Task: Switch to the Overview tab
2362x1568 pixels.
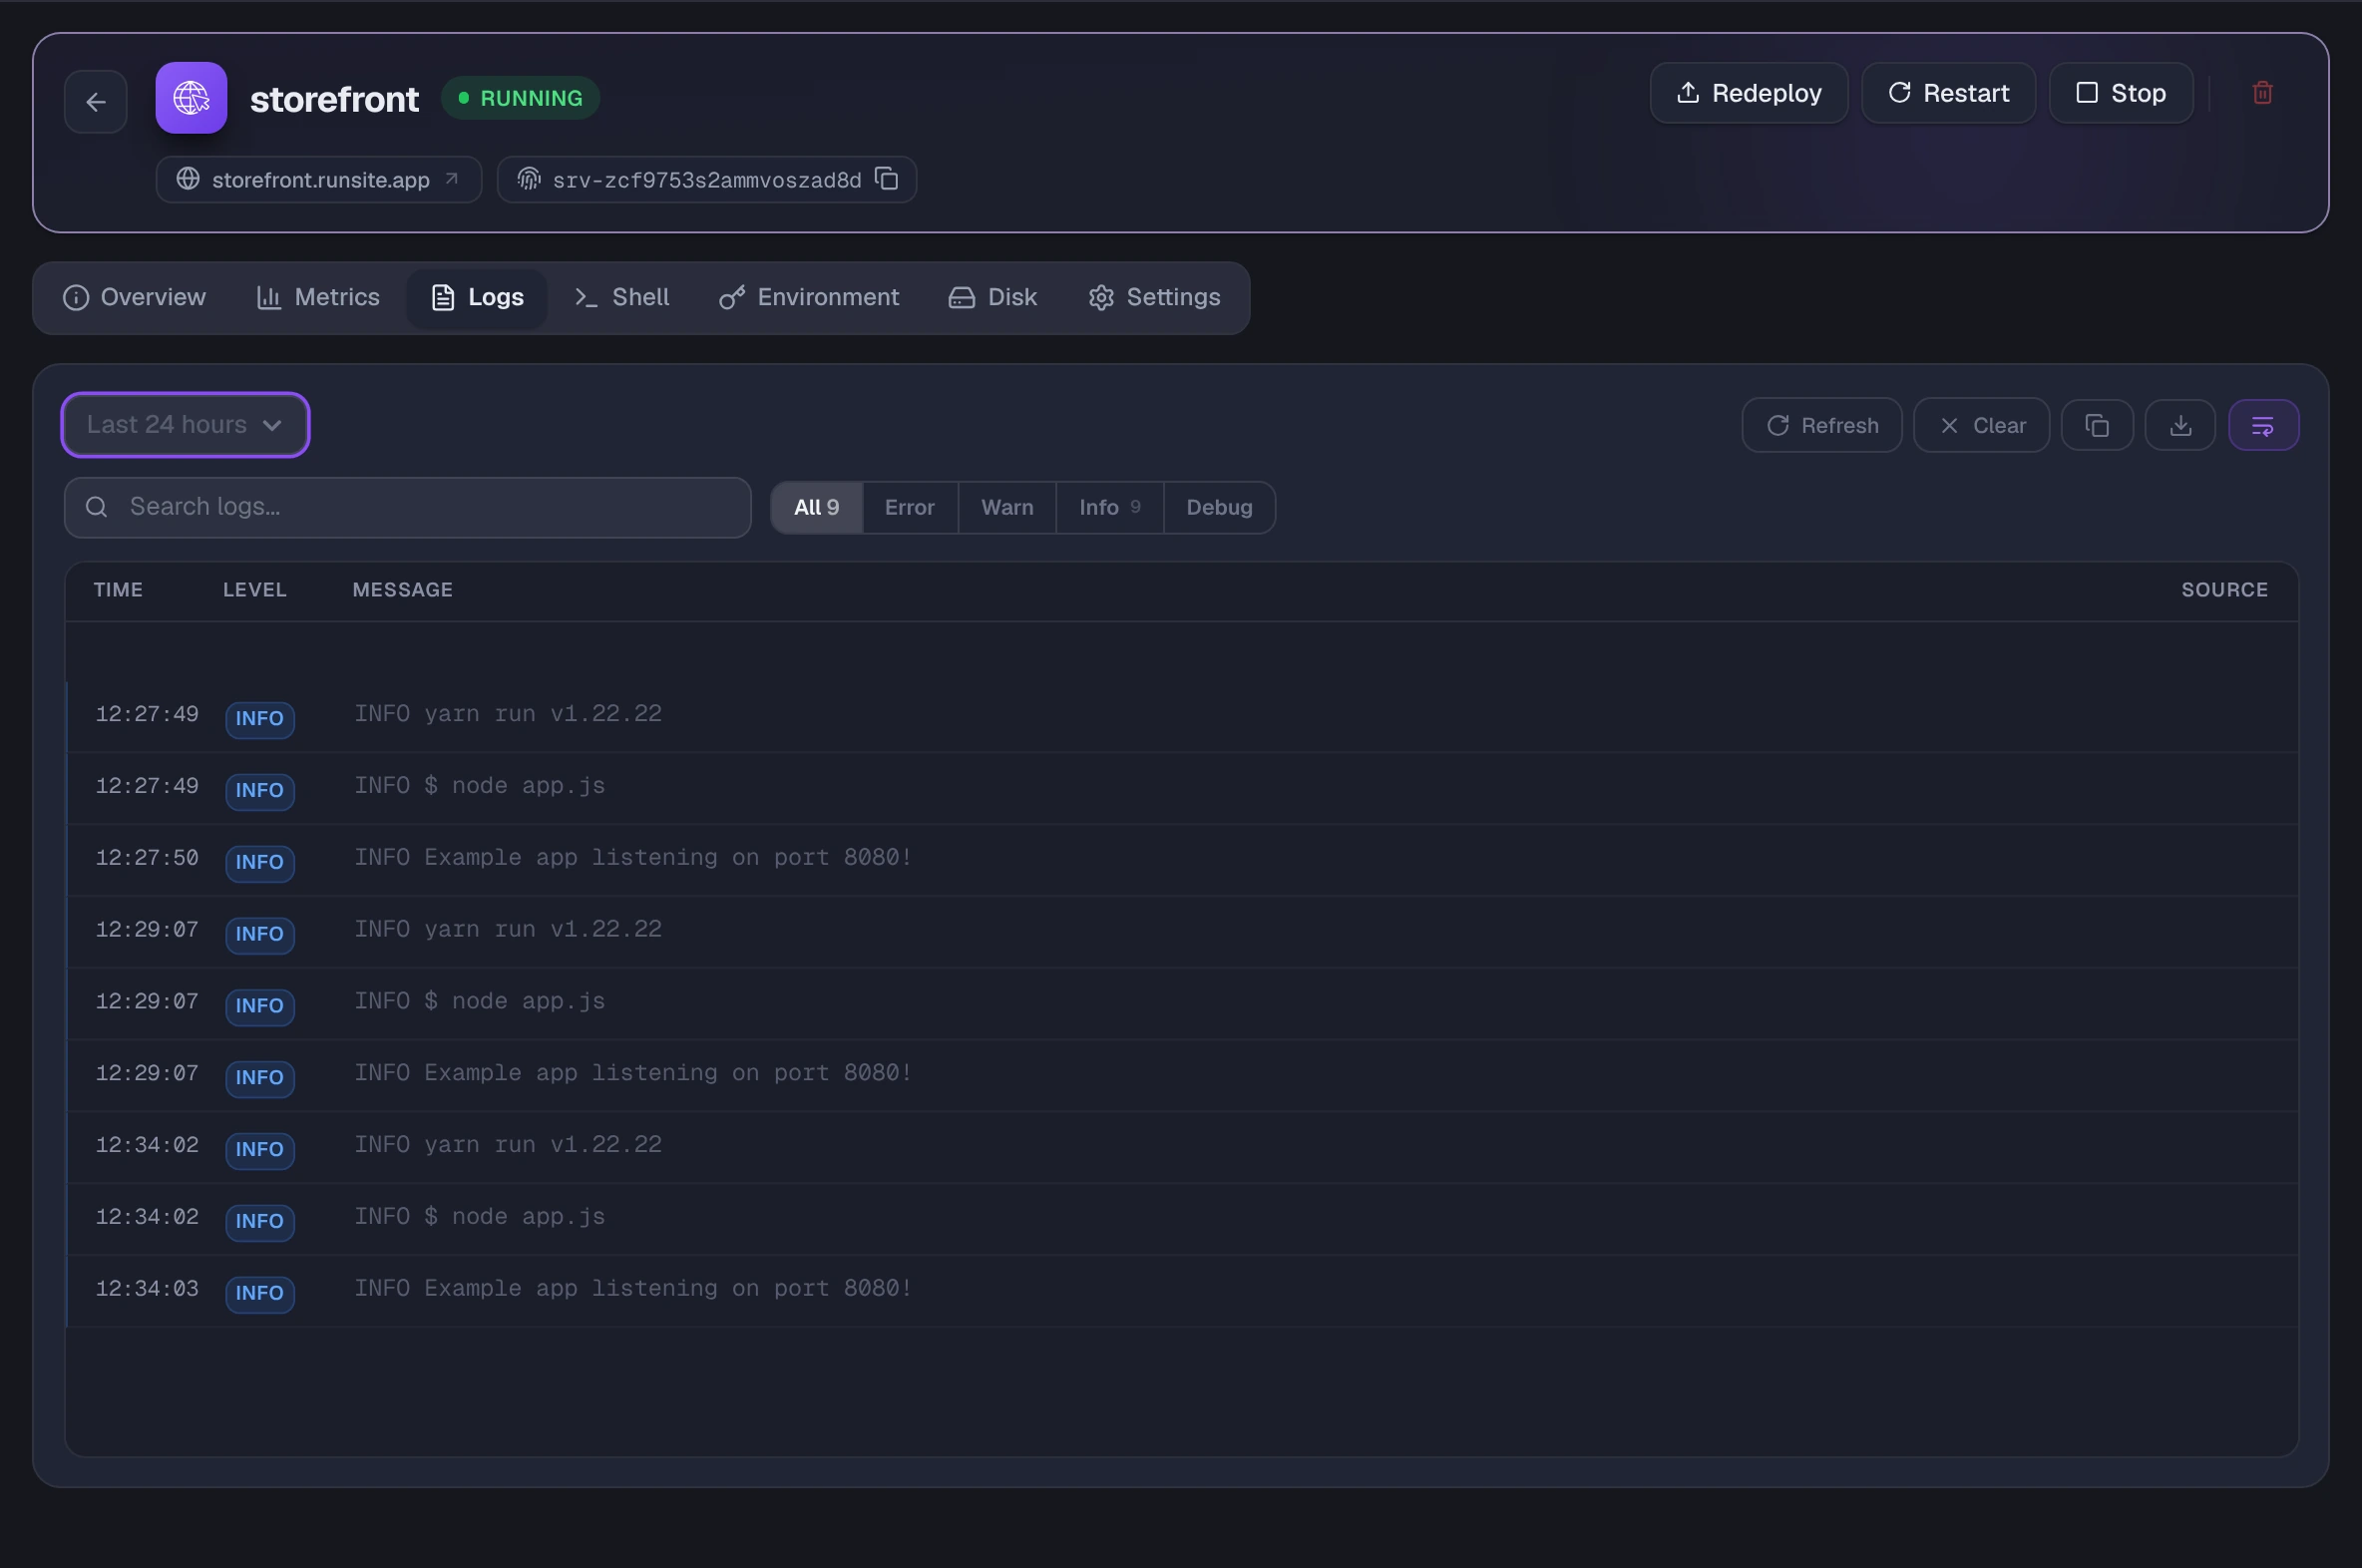Action: pos(134,297)
